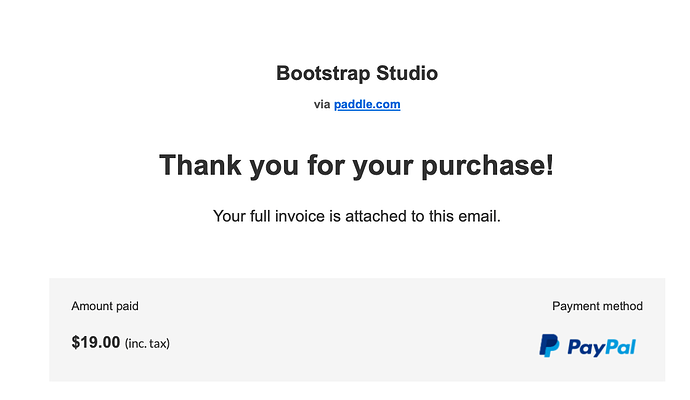Click the 'Your full invoice is attached' sentence
The width and height of the screenshot is (690, 400).
tap(357, 216)
